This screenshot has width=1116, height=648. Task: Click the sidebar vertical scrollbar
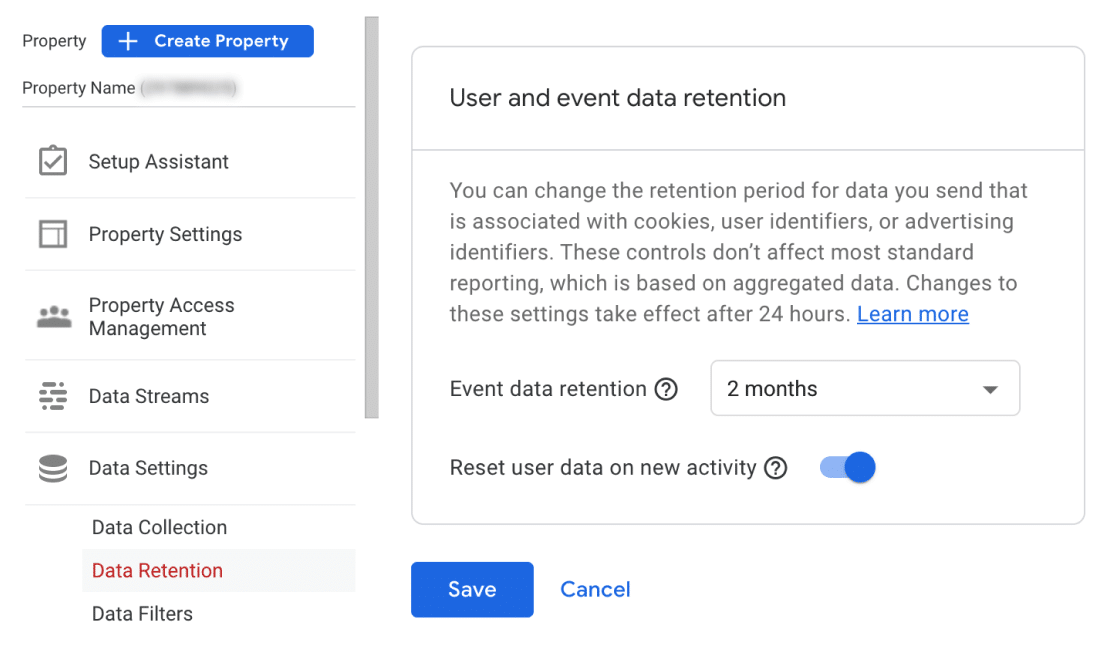[372, 216]
